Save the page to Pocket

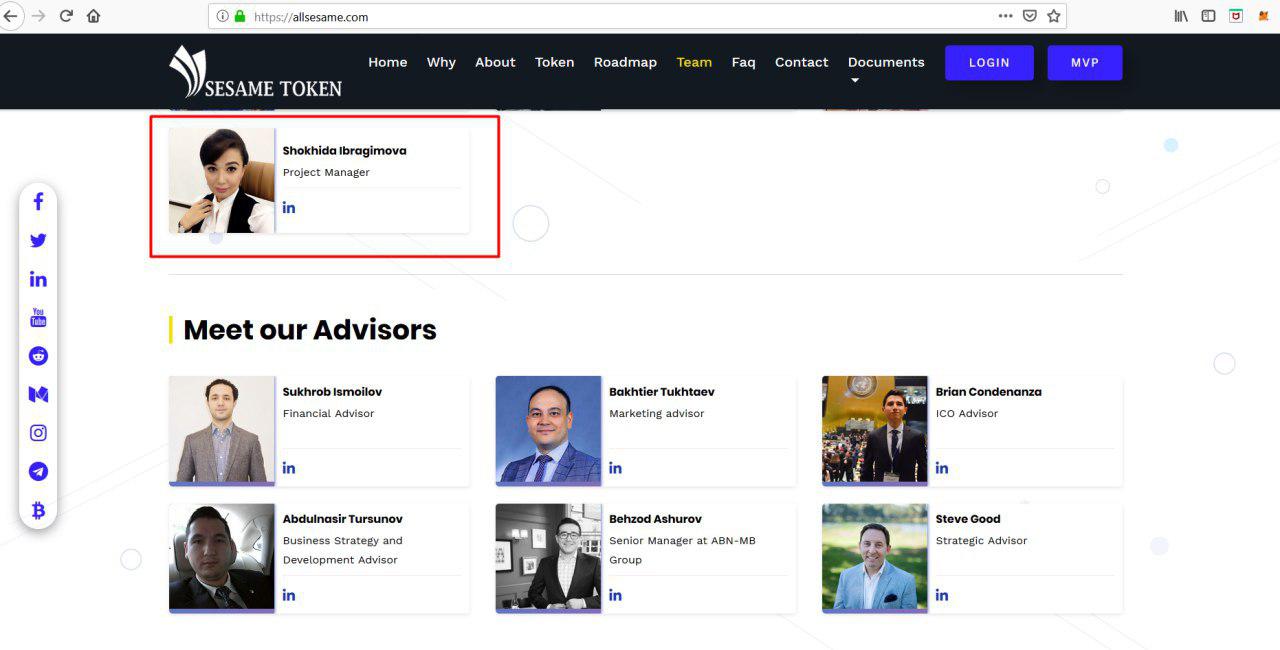1029,16
